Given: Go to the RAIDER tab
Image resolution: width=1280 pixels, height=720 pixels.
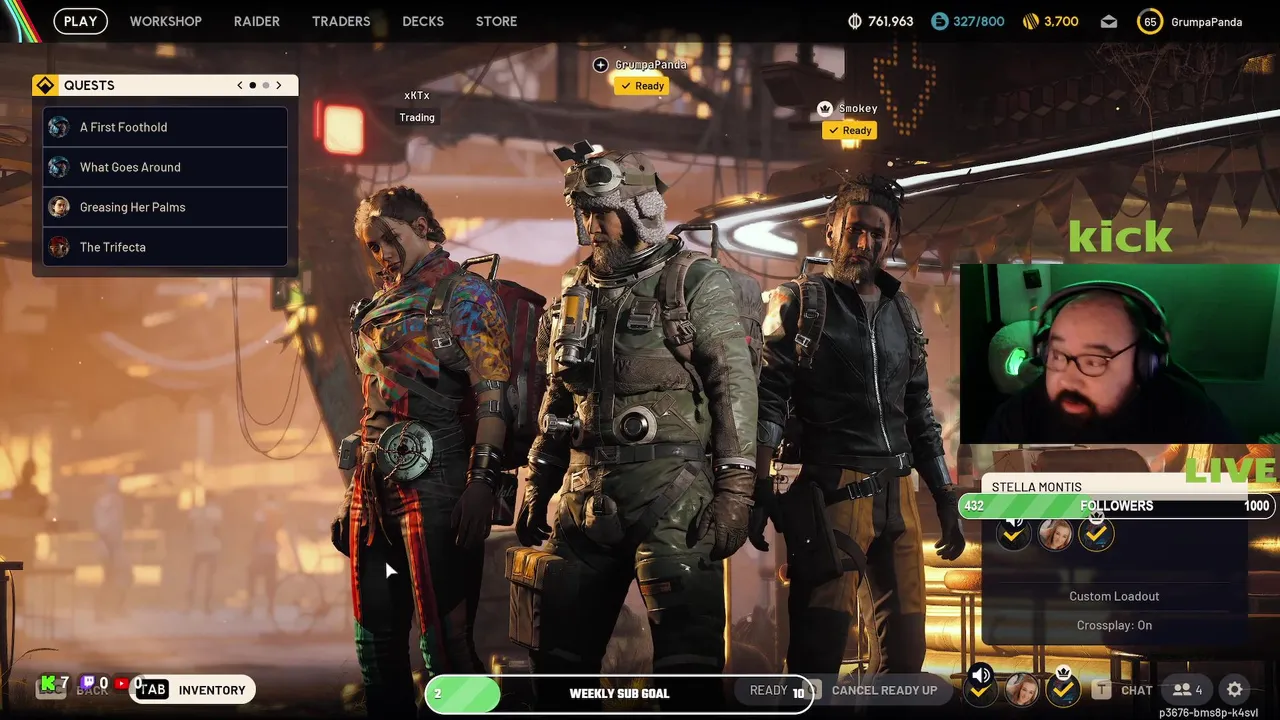Looking at the screenshot, I should coord(257,21).
